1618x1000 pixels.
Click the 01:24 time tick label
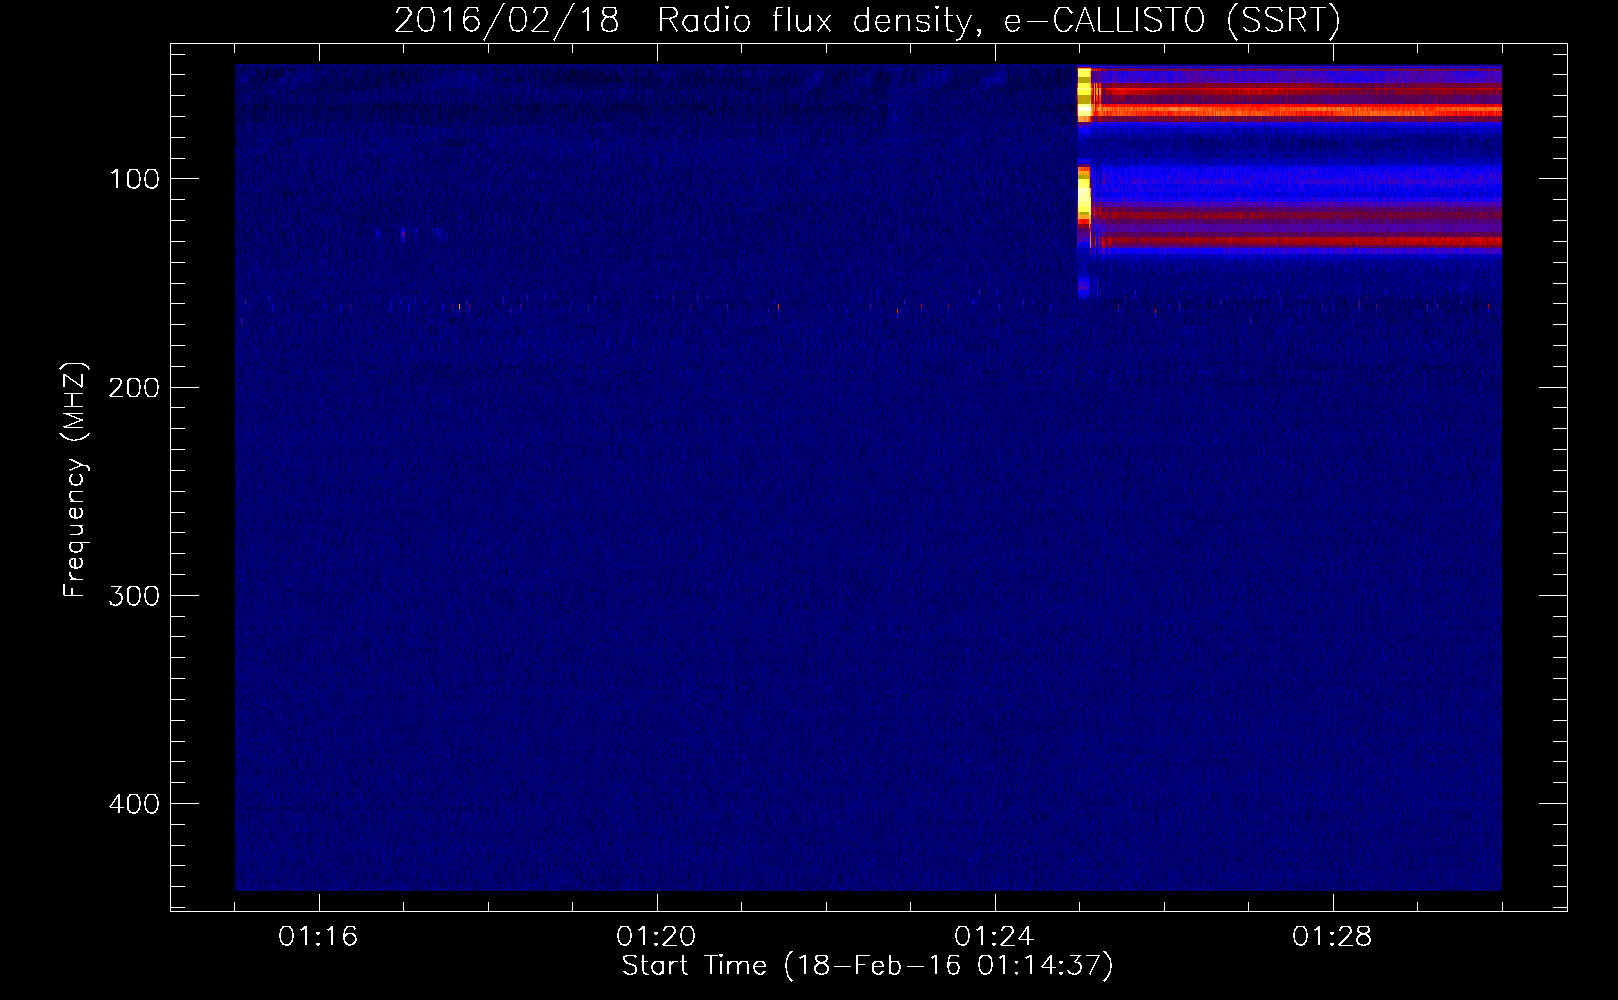coord(994,937)
